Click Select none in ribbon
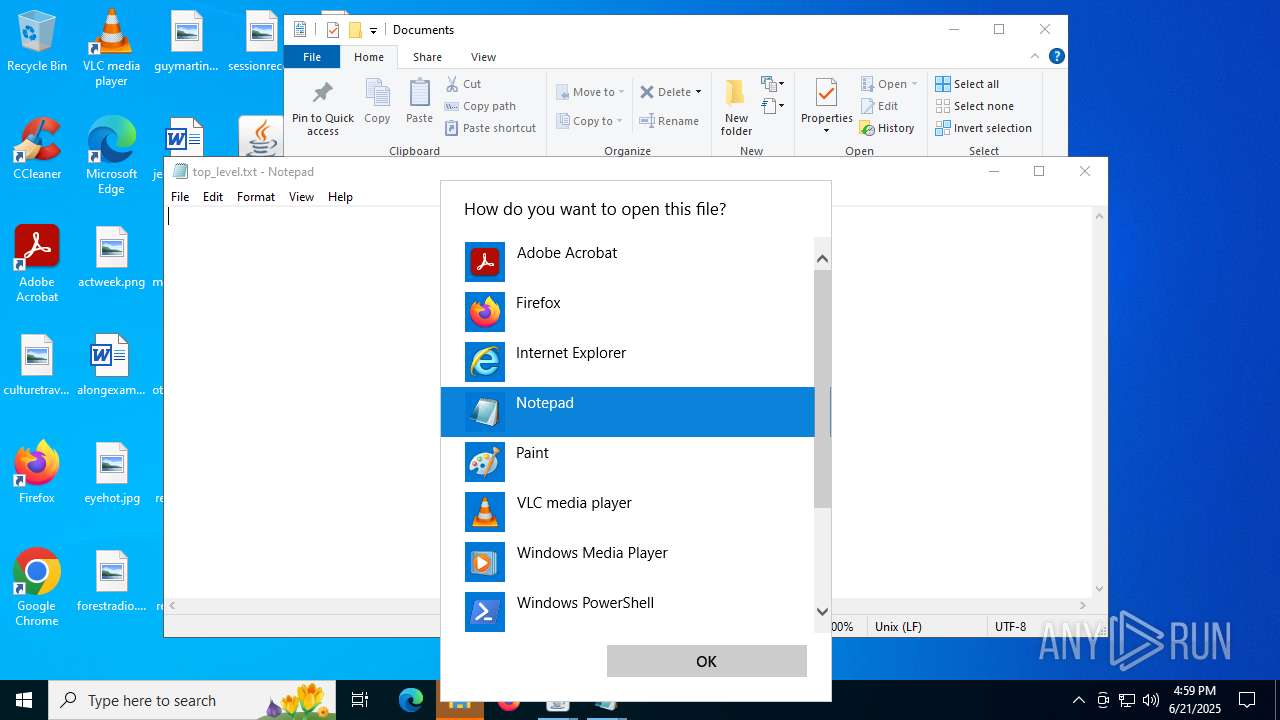1280x720 pixels. point(974,106)
